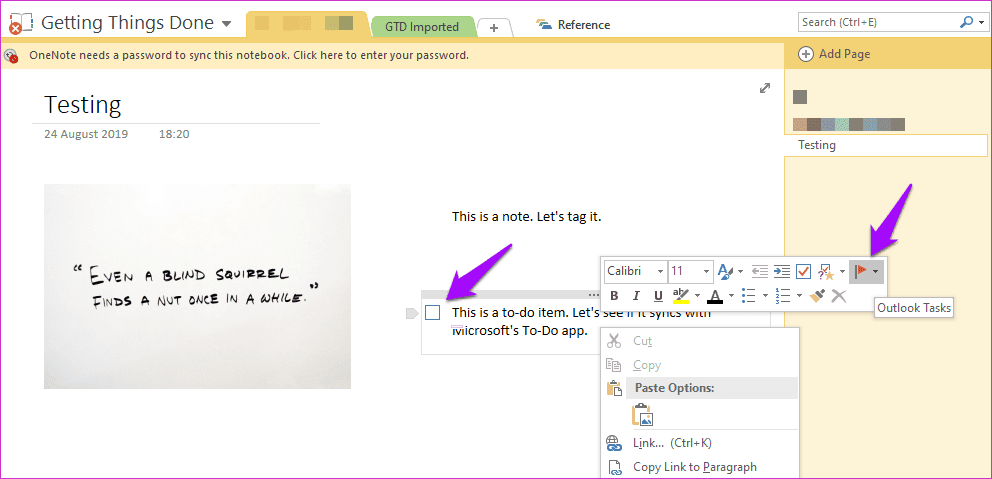
Task: Open the Reference section group
Action: [x=573, y=25]
